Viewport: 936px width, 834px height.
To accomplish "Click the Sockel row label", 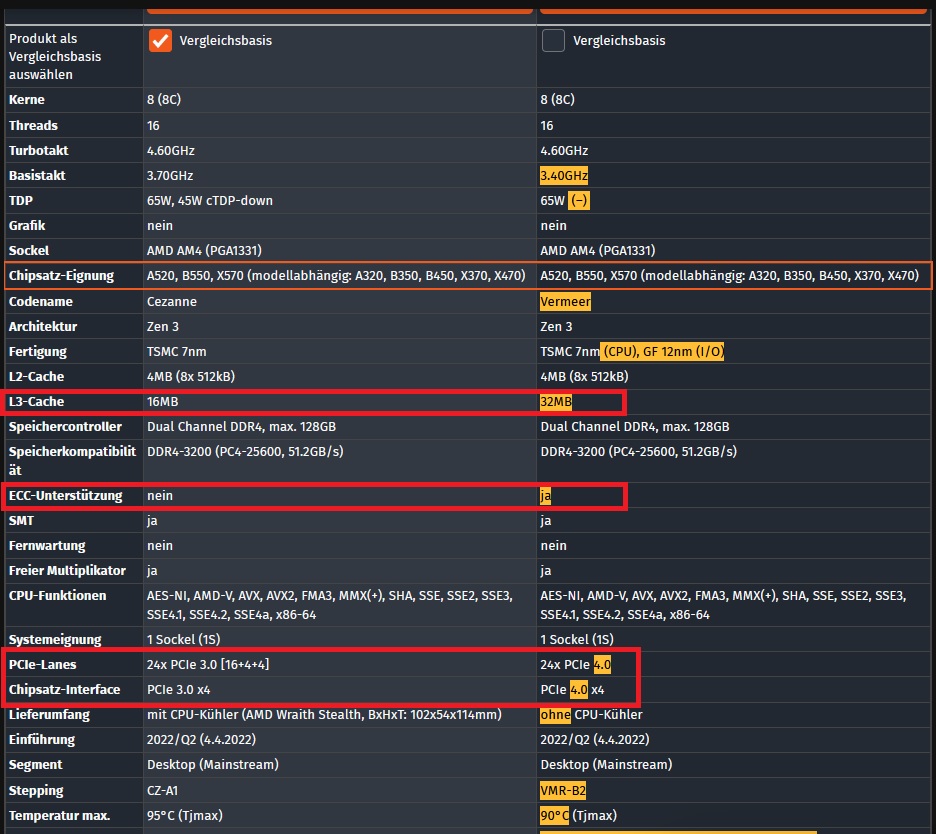I will 29,251.
